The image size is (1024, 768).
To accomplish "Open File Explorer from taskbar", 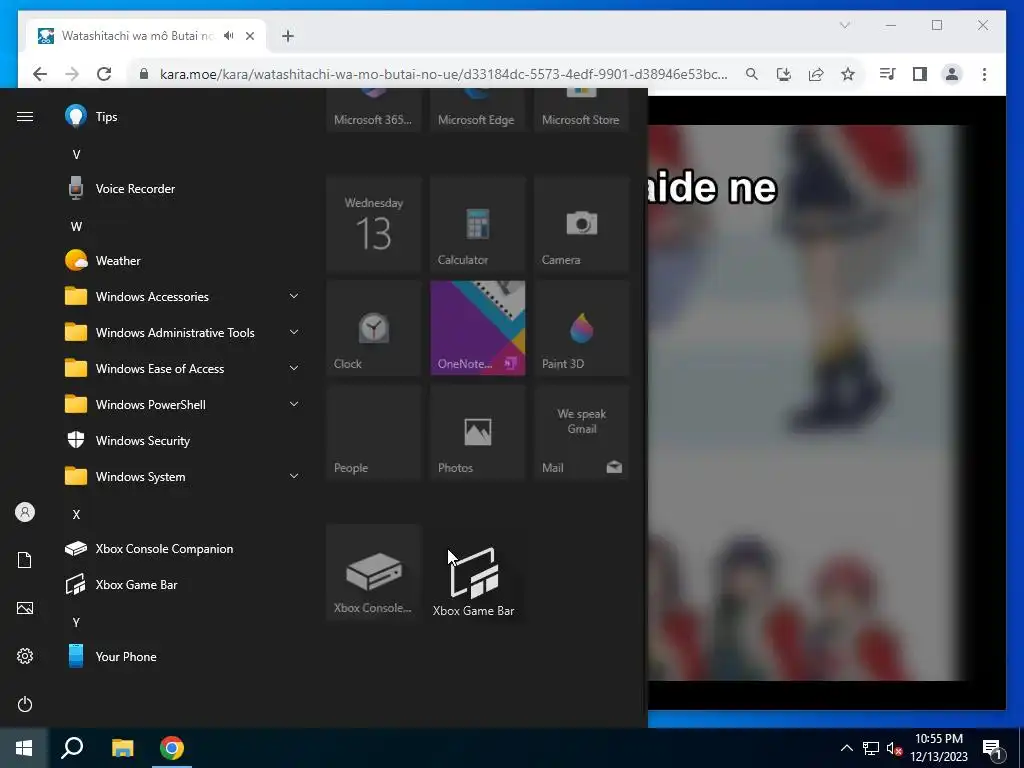I will click(122, 748).
